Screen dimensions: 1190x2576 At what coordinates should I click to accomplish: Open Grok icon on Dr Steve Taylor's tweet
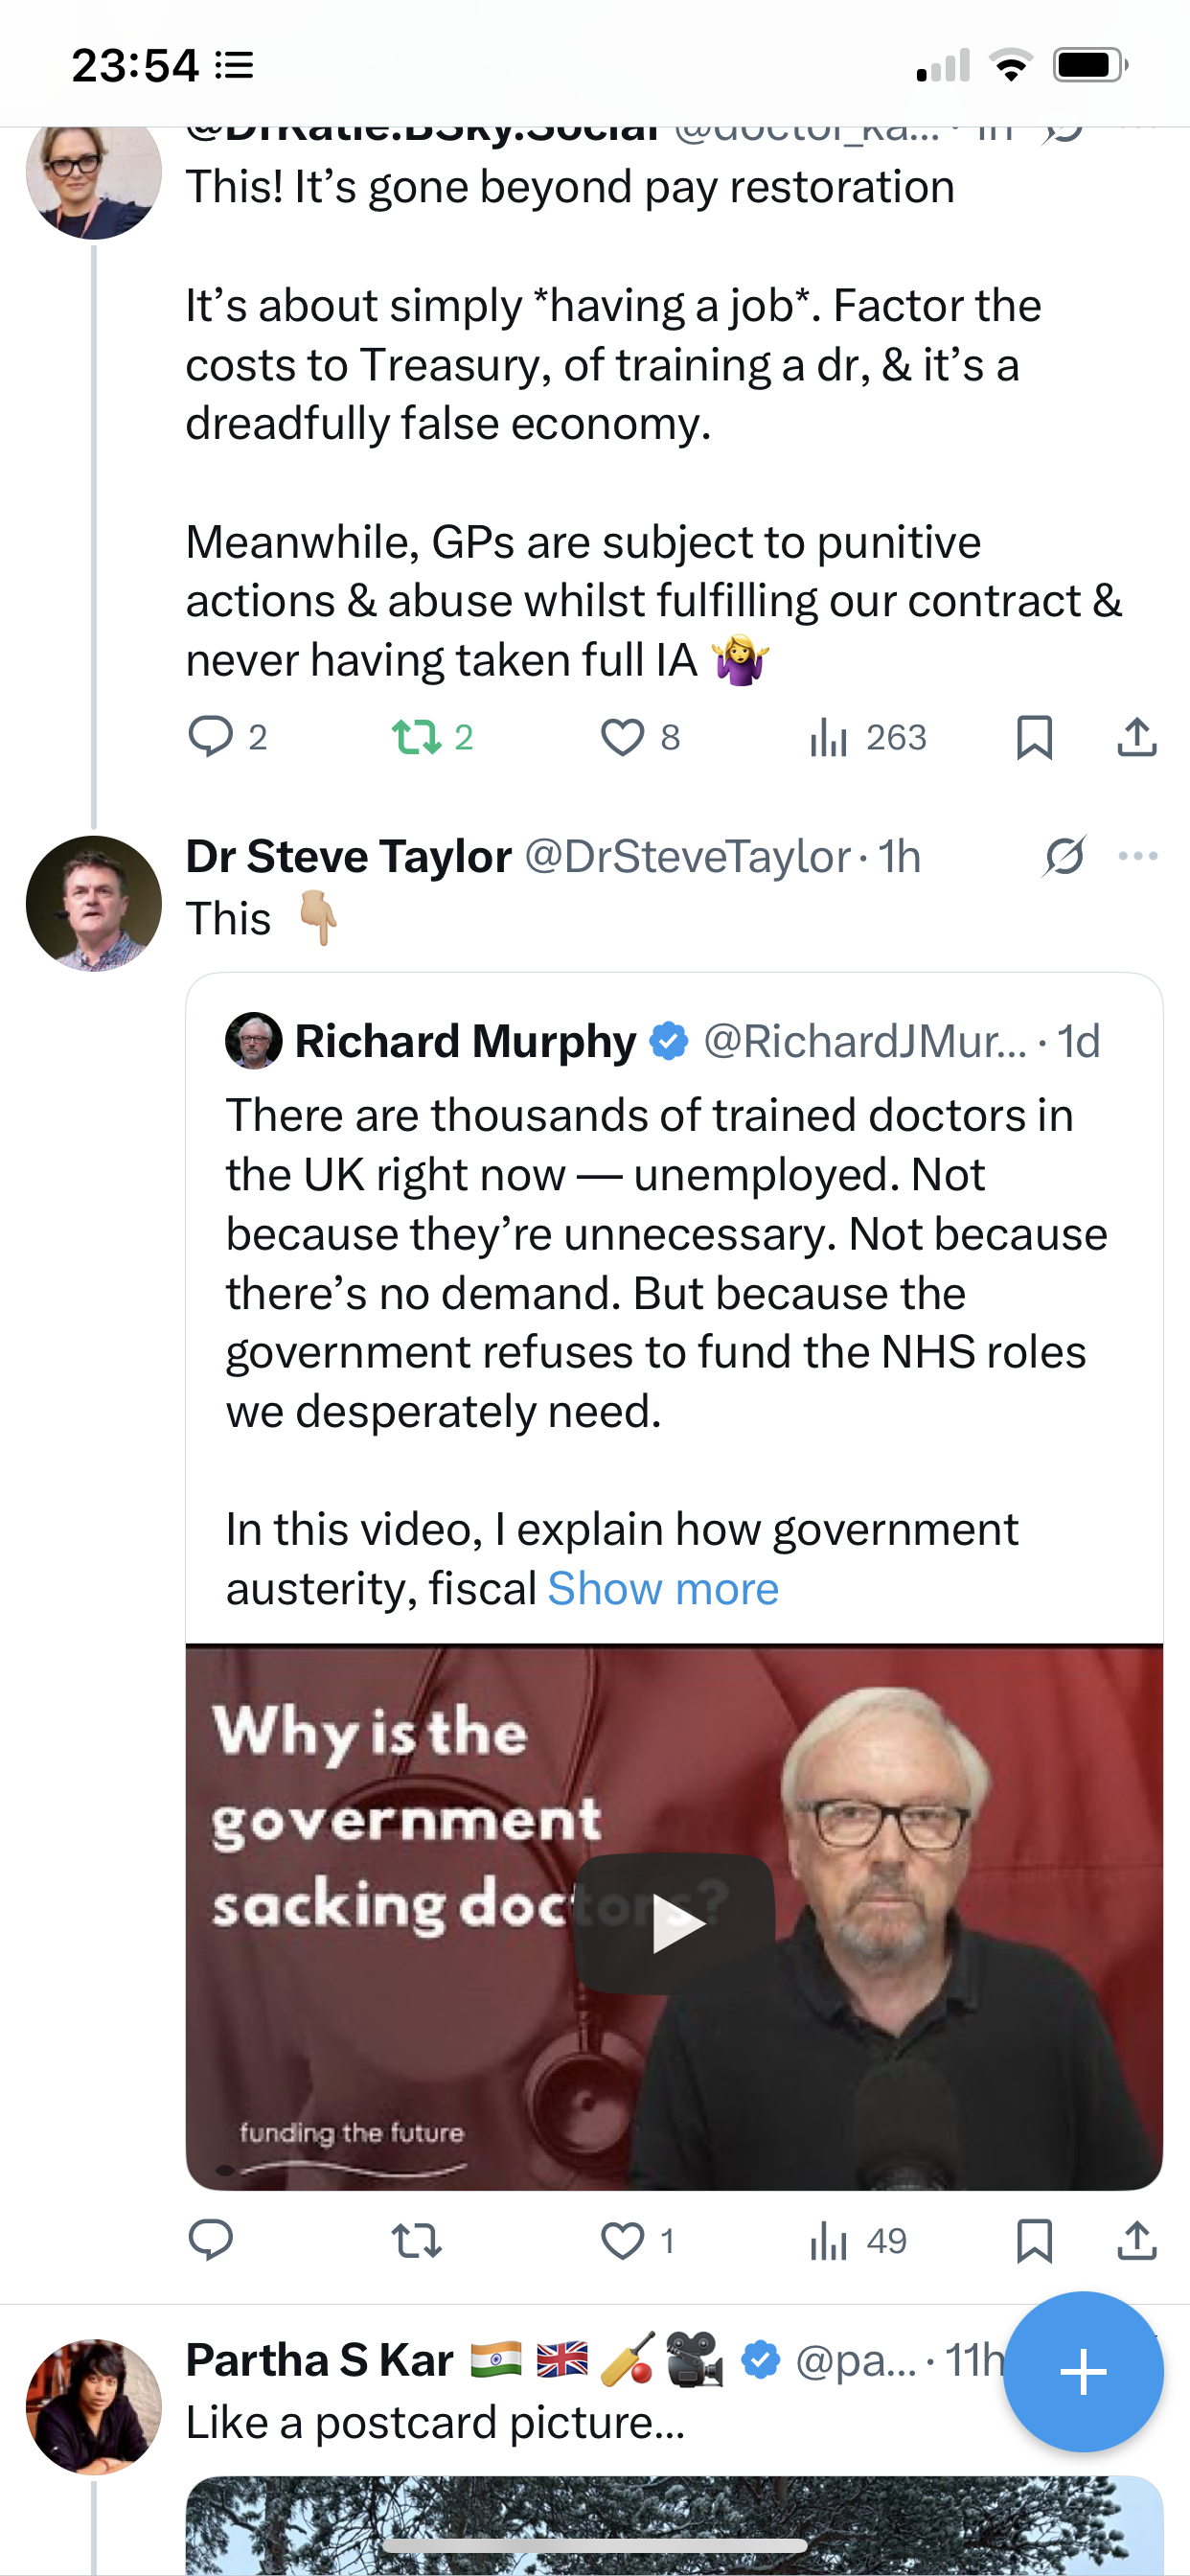1064,856
